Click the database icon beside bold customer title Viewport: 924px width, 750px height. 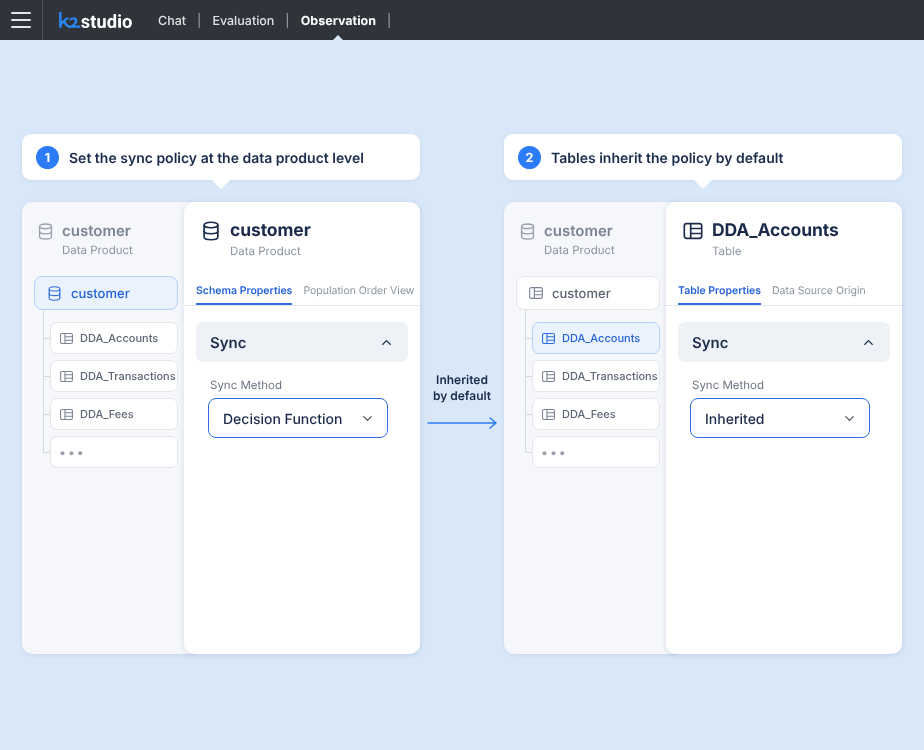coord(211,231)
